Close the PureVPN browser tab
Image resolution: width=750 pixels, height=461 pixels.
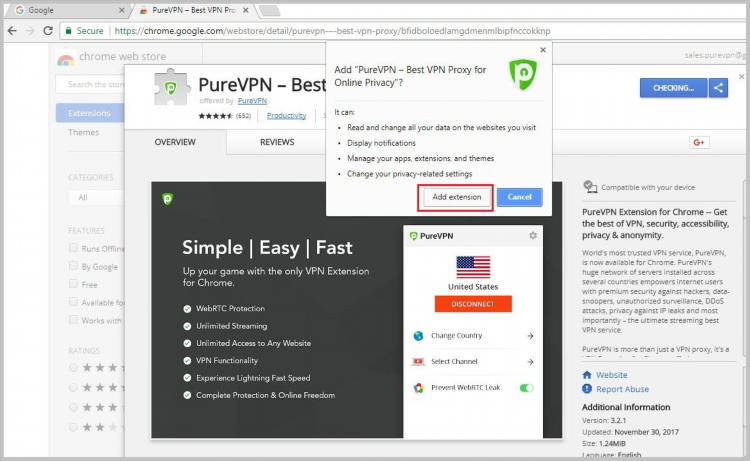[x=245, y=10]
